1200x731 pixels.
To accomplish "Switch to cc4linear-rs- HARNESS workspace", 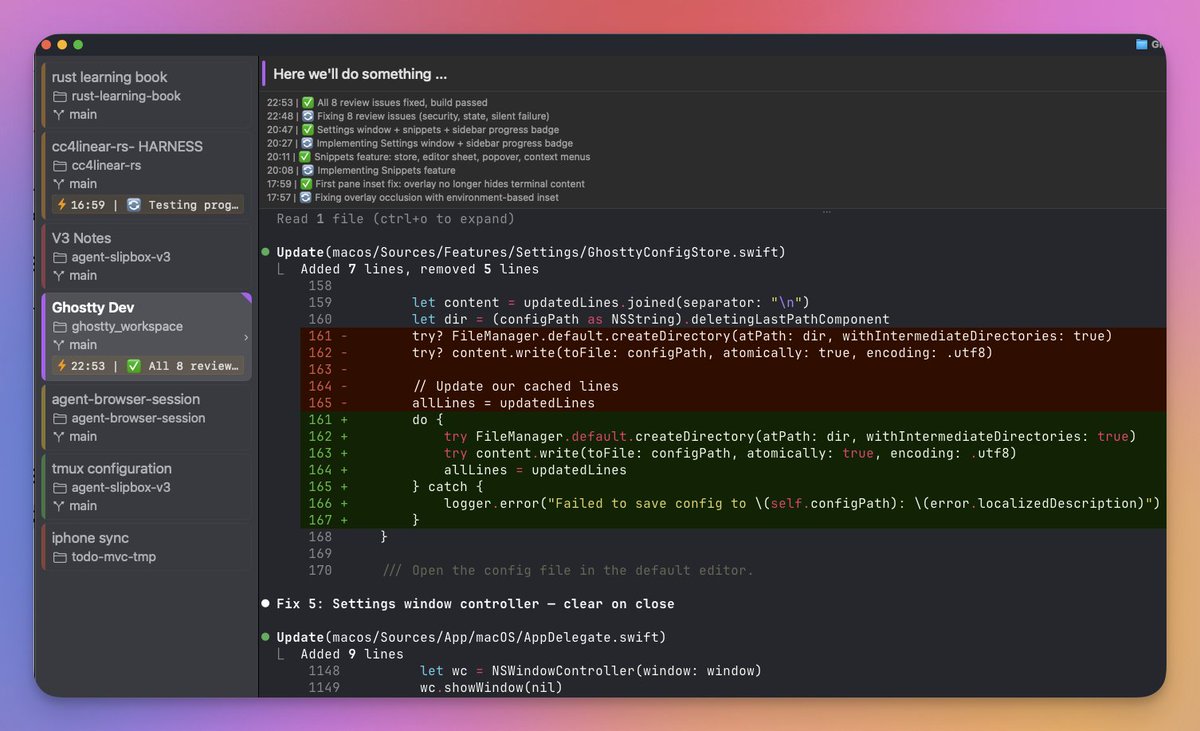I will (146, 176).
